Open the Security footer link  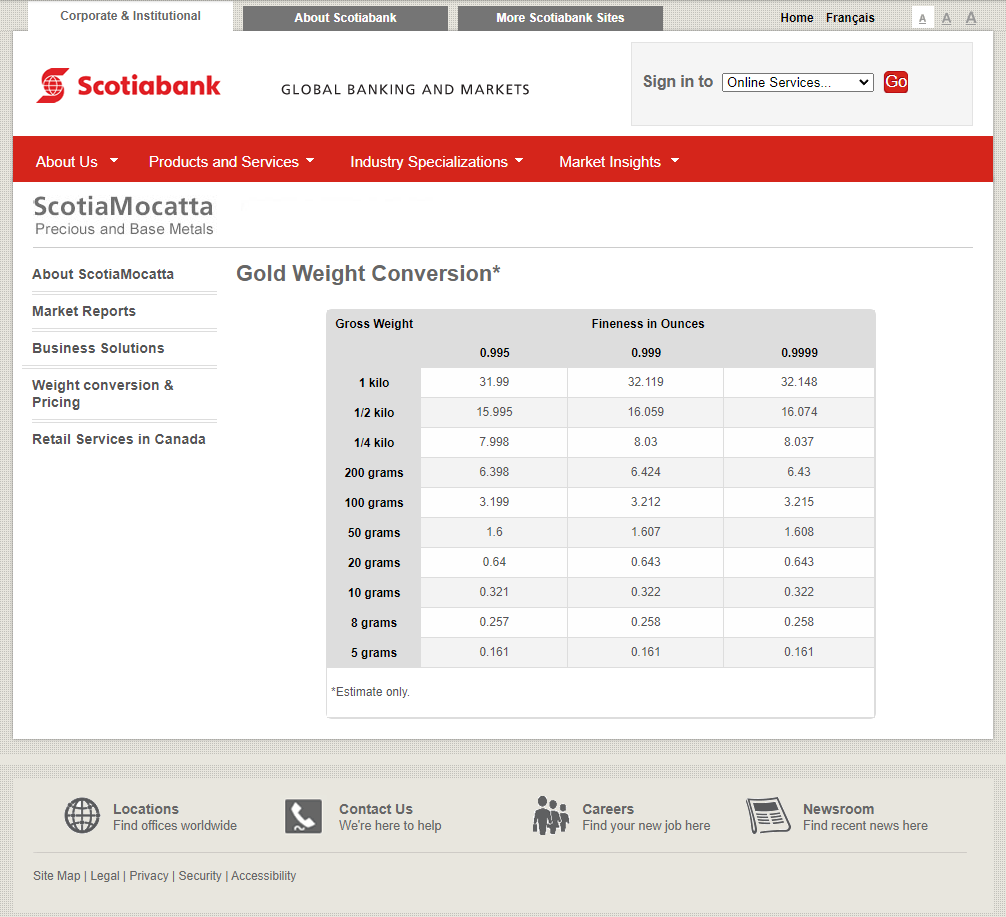[x=200, y=876]
